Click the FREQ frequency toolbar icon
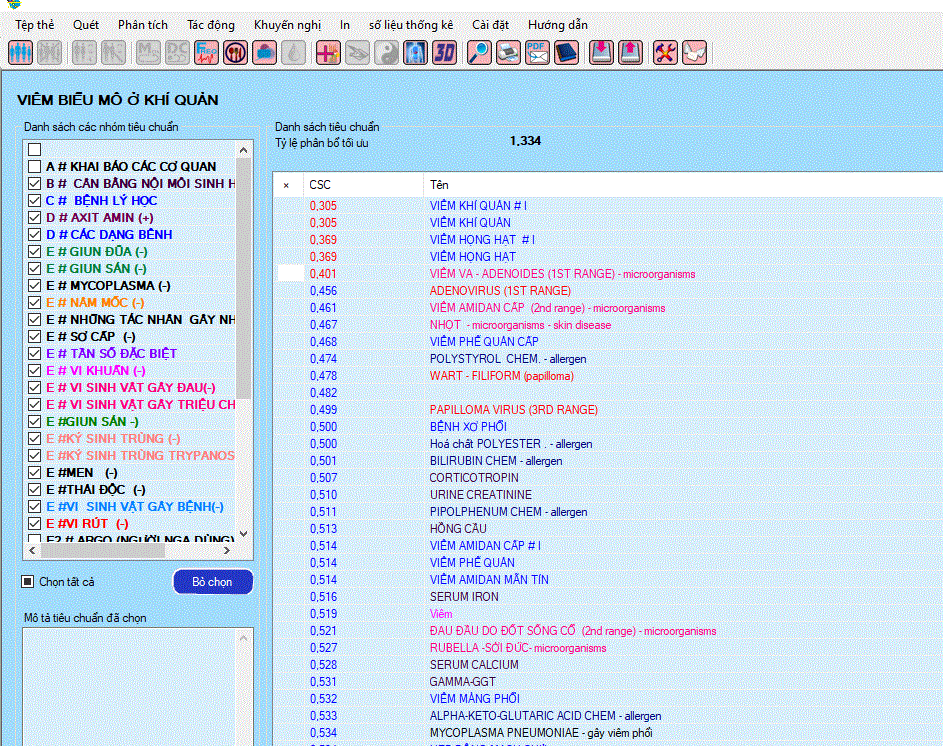Screen dimensions: 943x746 pyautogui.click(x=207, y=52)
